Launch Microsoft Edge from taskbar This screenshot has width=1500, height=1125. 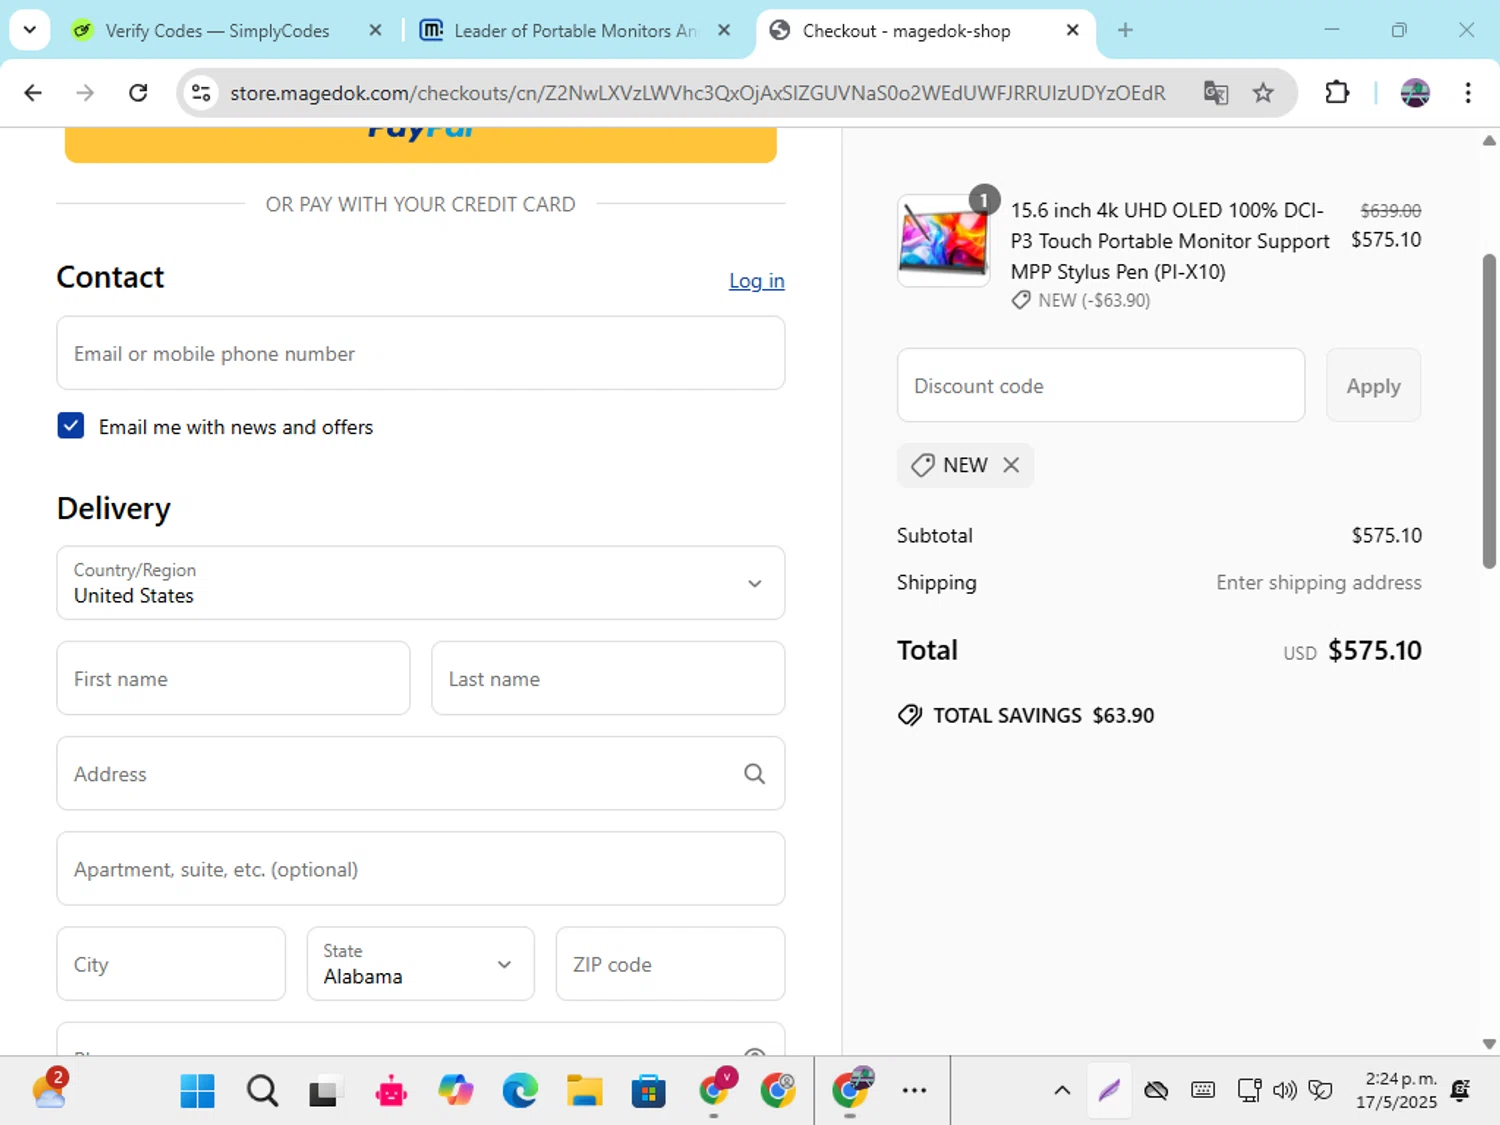tap(520, 1091)
